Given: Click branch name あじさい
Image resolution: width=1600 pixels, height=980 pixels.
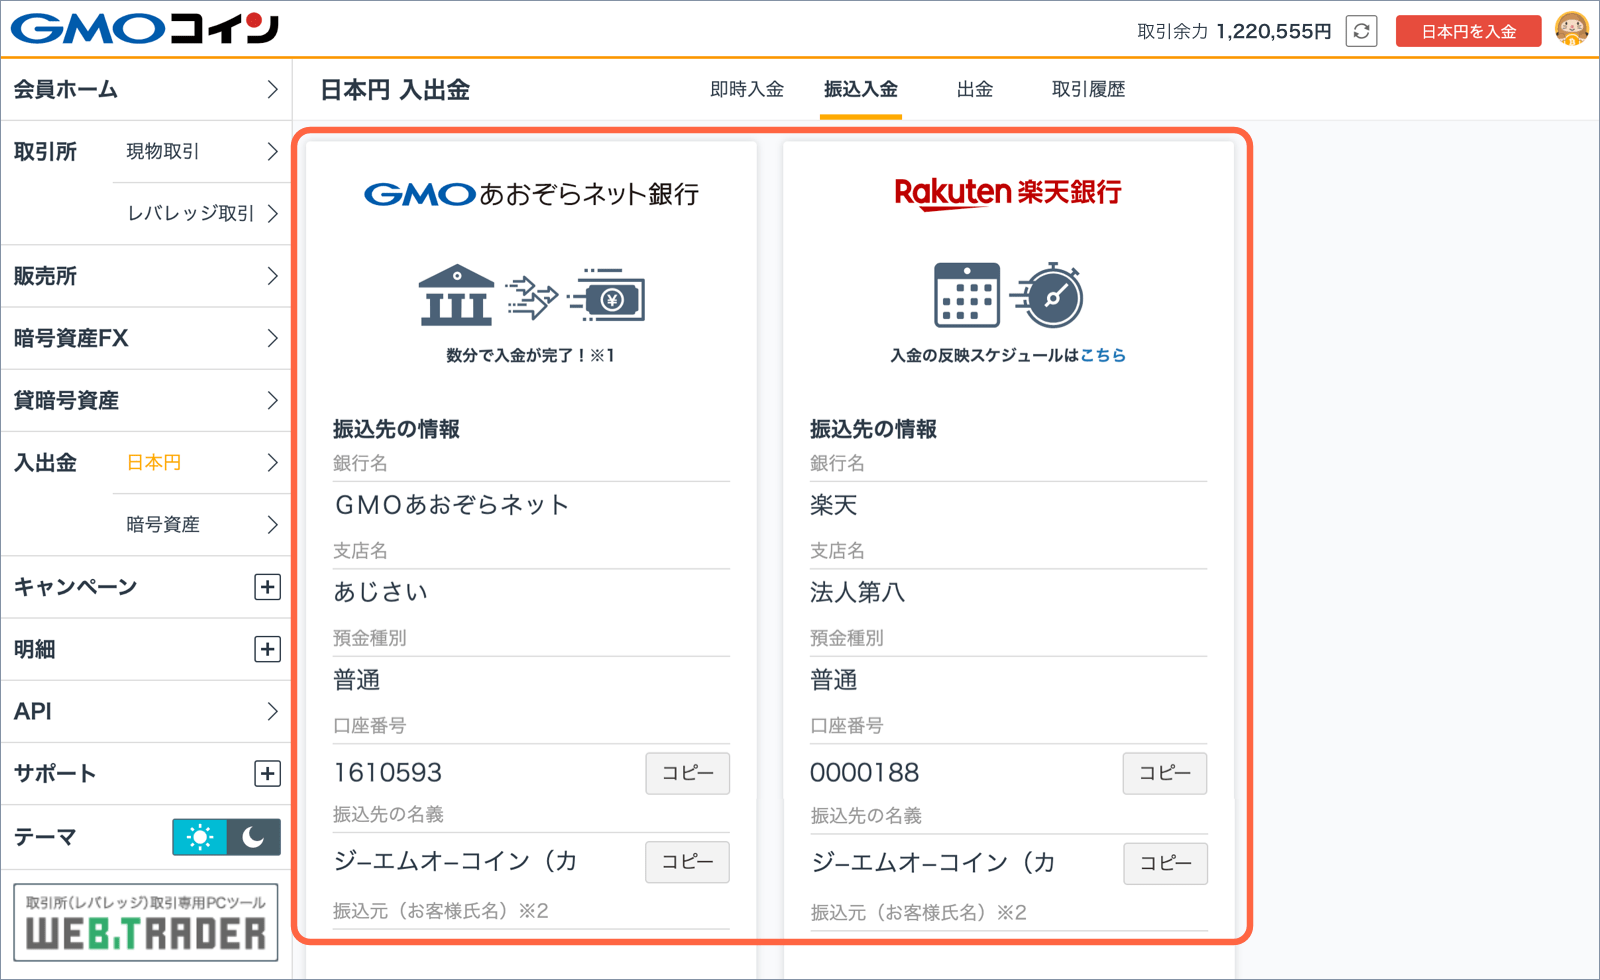Looking at the screenshot, I should coord(380,592).
